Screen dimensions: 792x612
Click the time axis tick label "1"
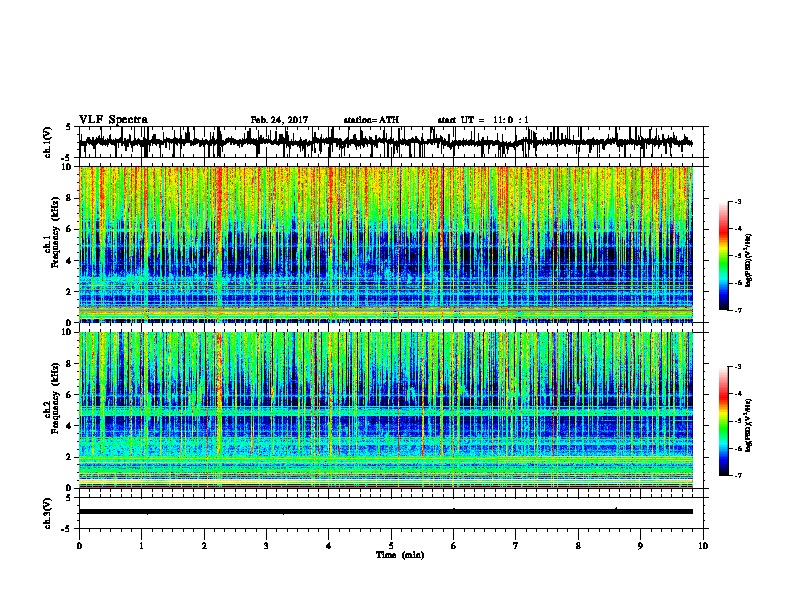pos(141,546)
